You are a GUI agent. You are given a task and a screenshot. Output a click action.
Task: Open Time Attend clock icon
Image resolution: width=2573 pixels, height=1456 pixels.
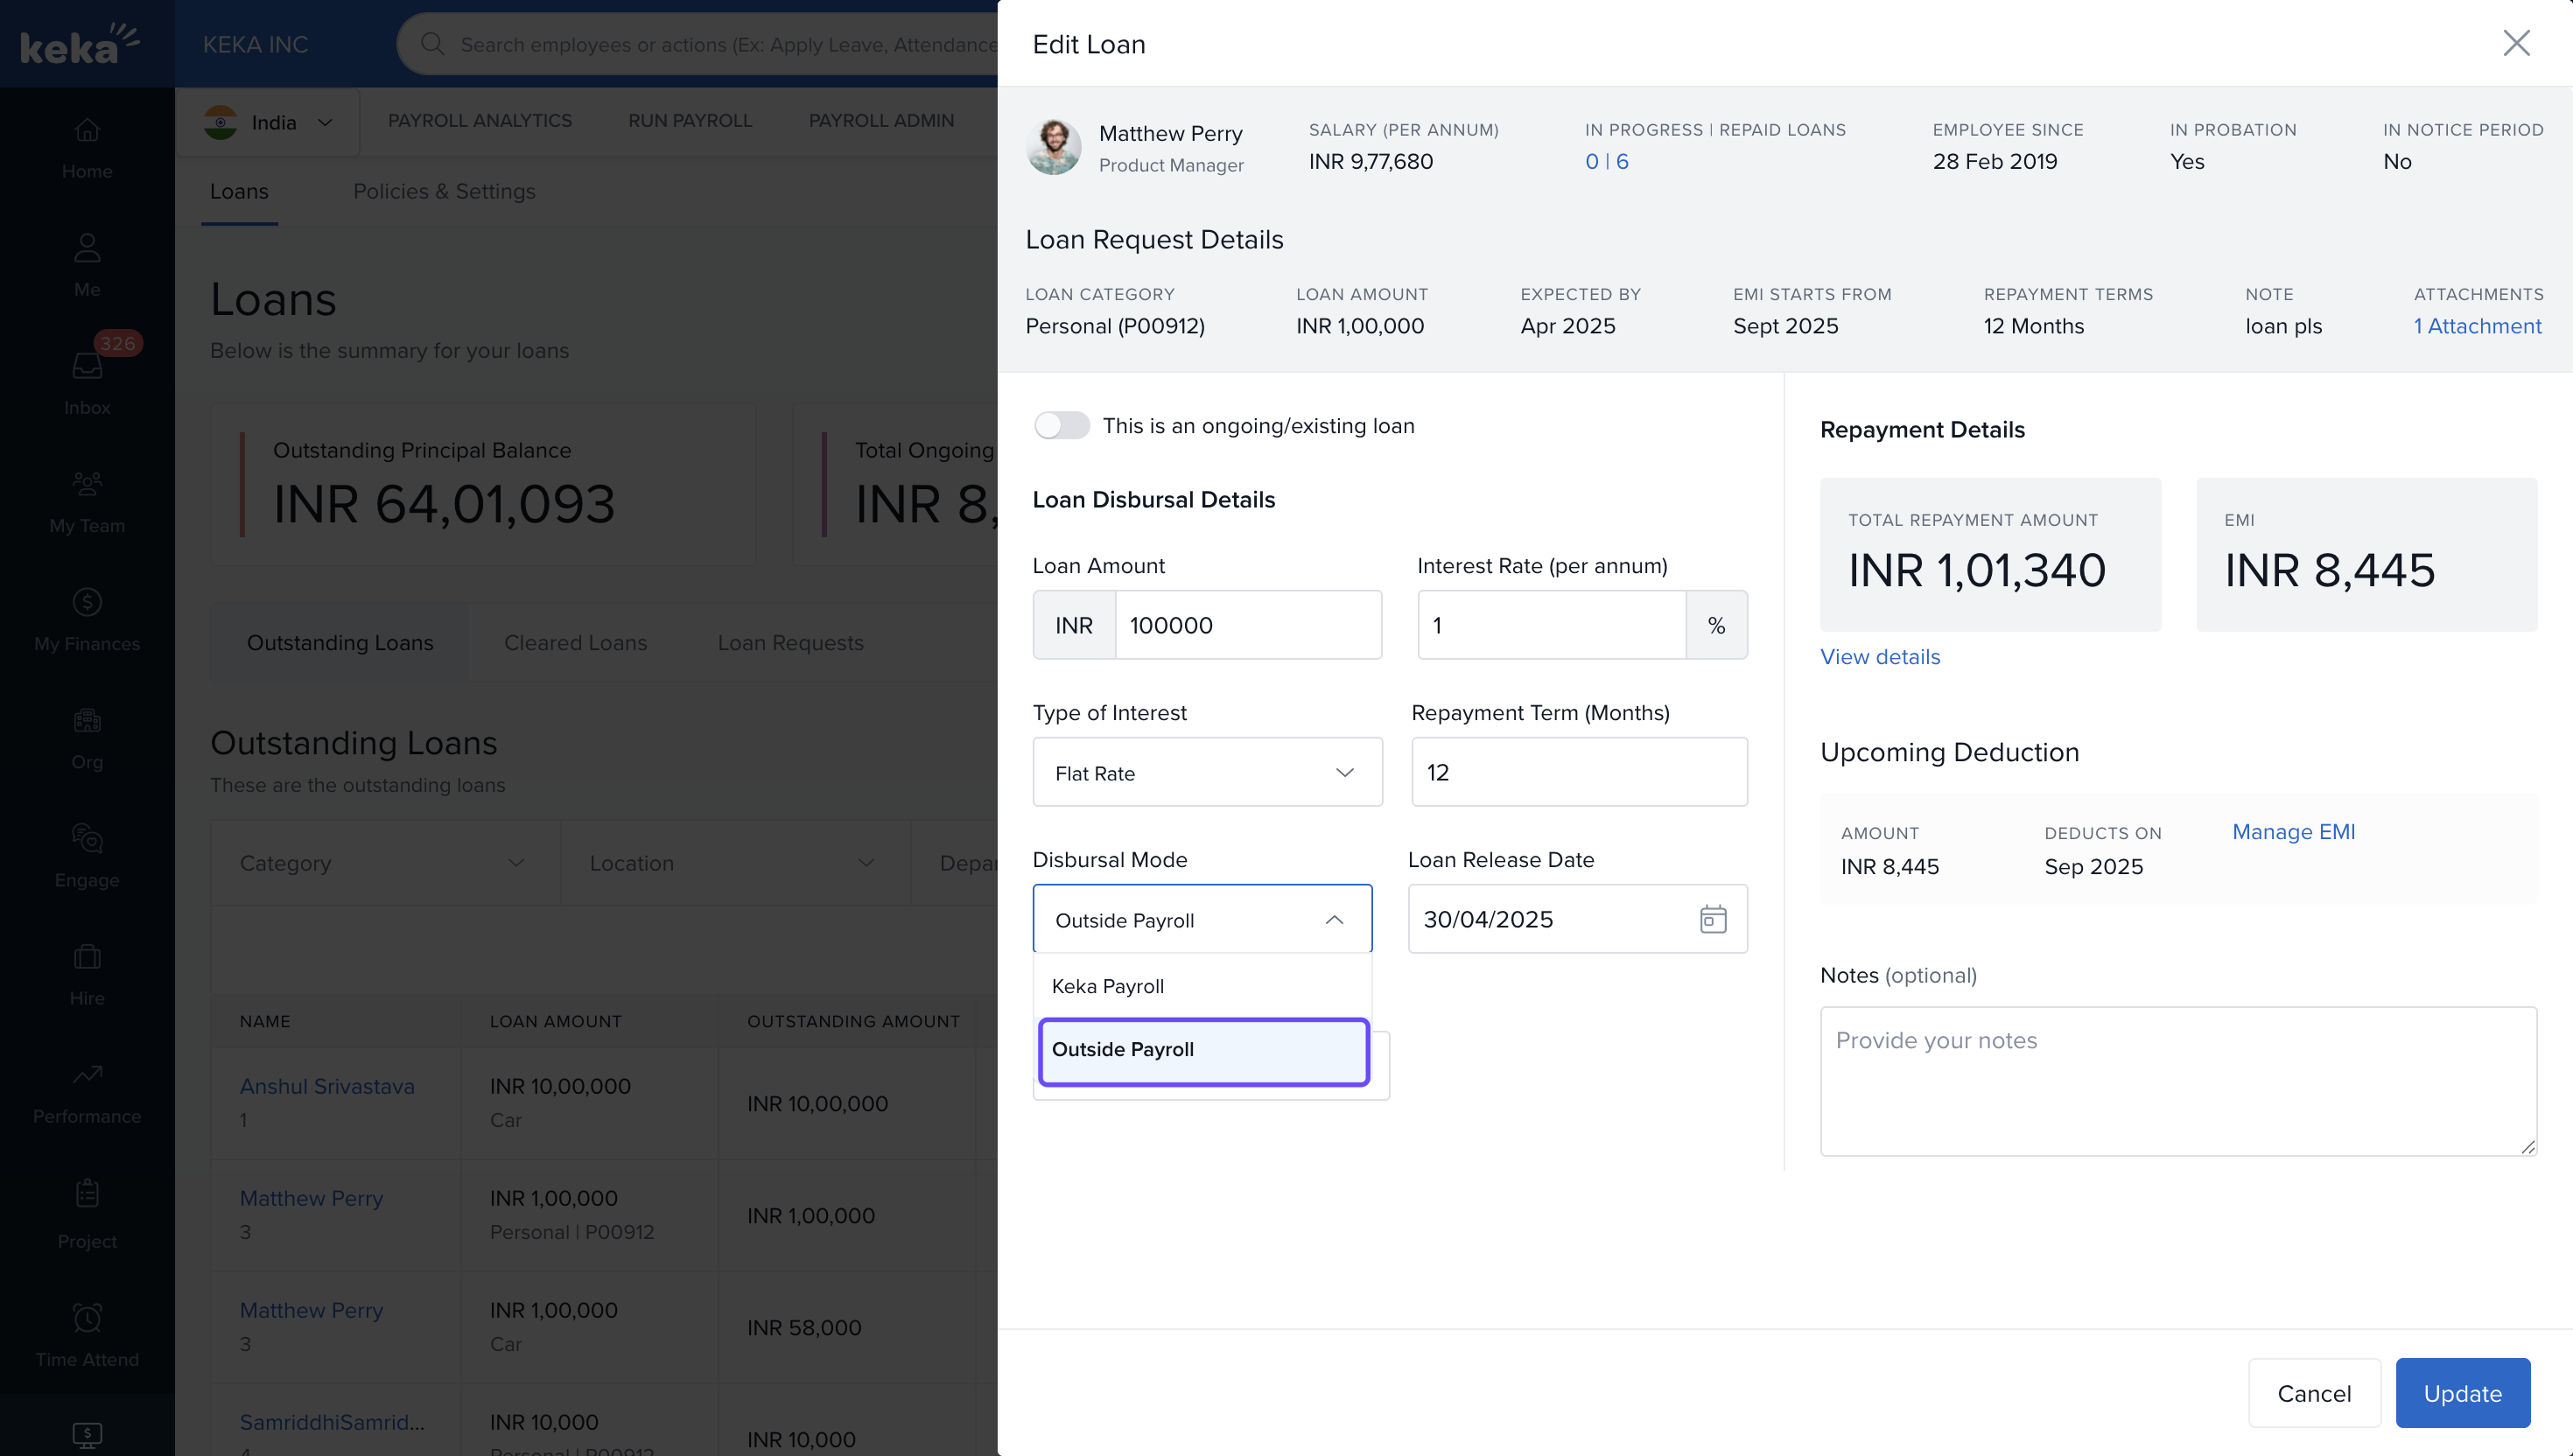click(x=87, y=1318)
